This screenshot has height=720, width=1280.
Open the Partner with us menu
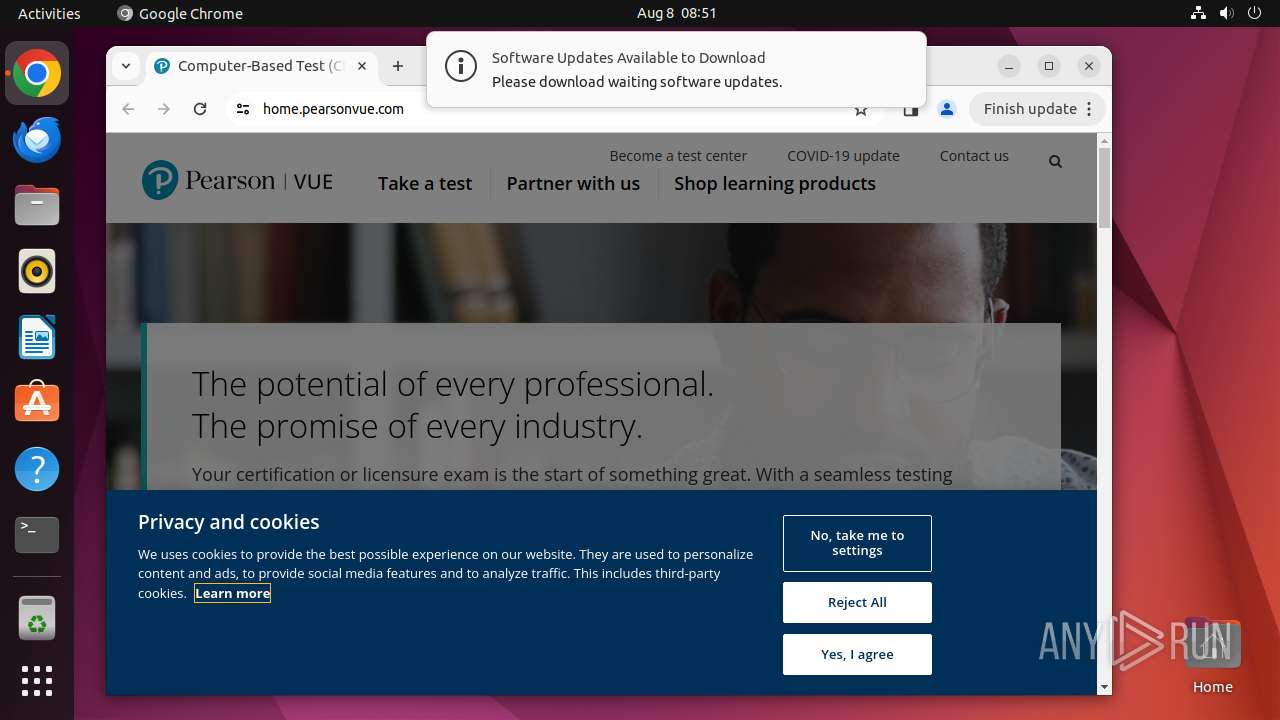point(573,183)
